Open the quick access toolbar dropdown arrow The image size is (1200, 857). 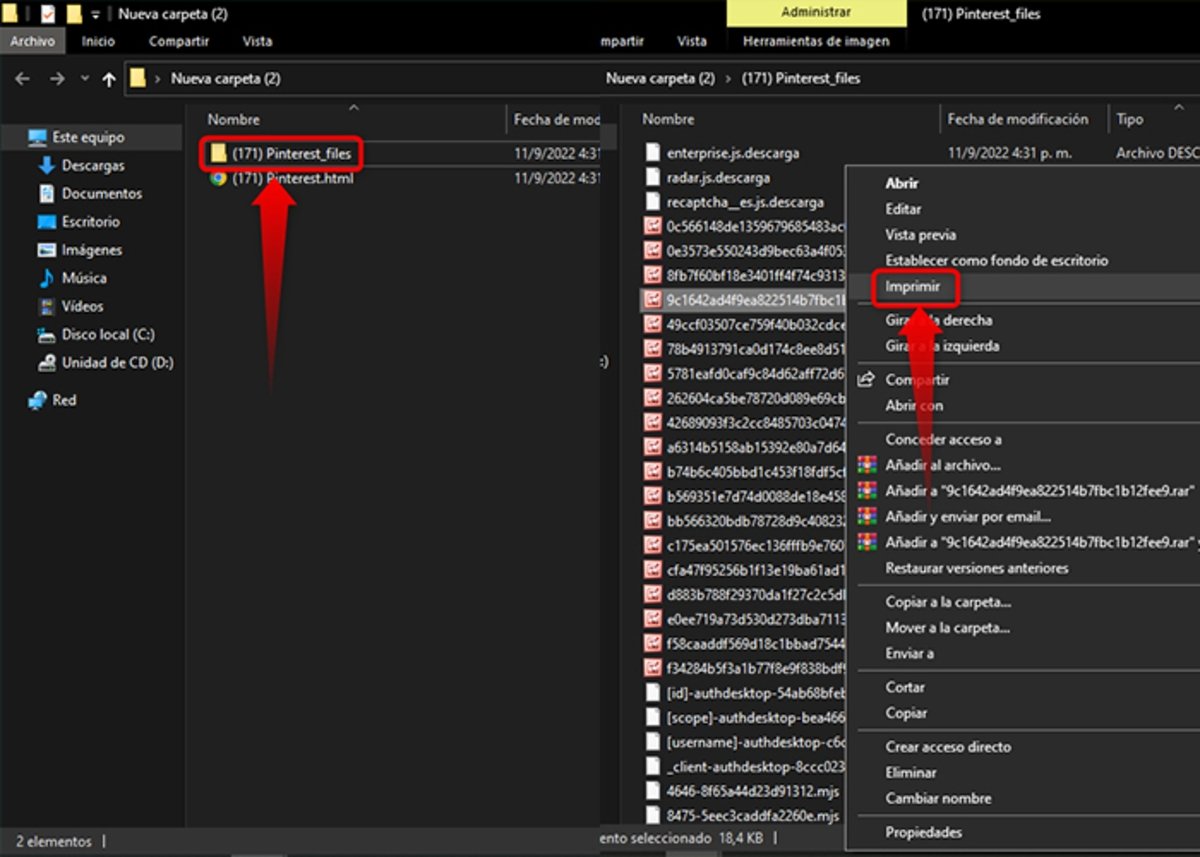95,15
